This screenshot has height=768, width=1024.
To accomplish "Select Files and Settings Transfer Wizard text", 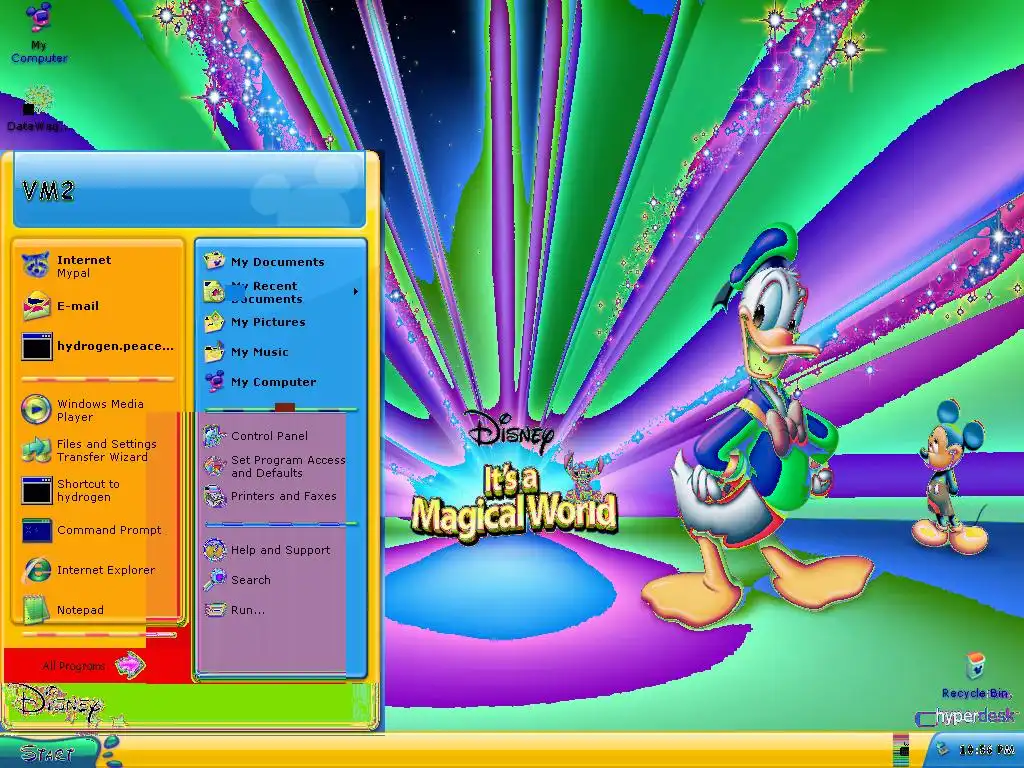I will [x=106, y=450].
